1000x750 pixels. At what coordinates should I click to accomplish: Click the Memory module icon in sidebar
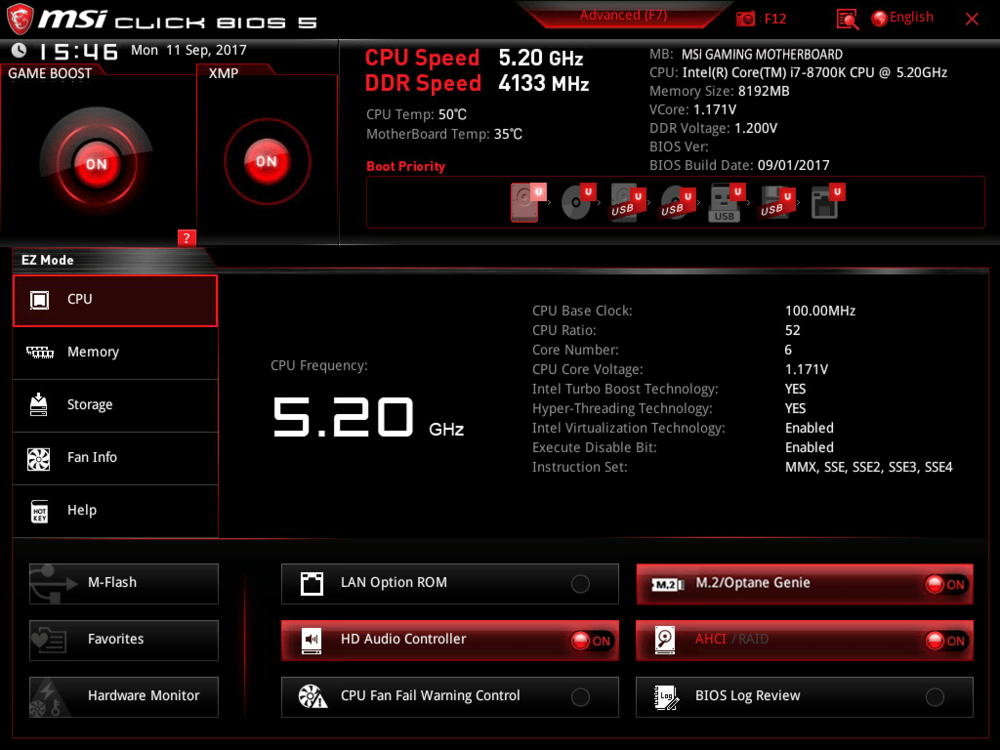click(x=40, y=352)
